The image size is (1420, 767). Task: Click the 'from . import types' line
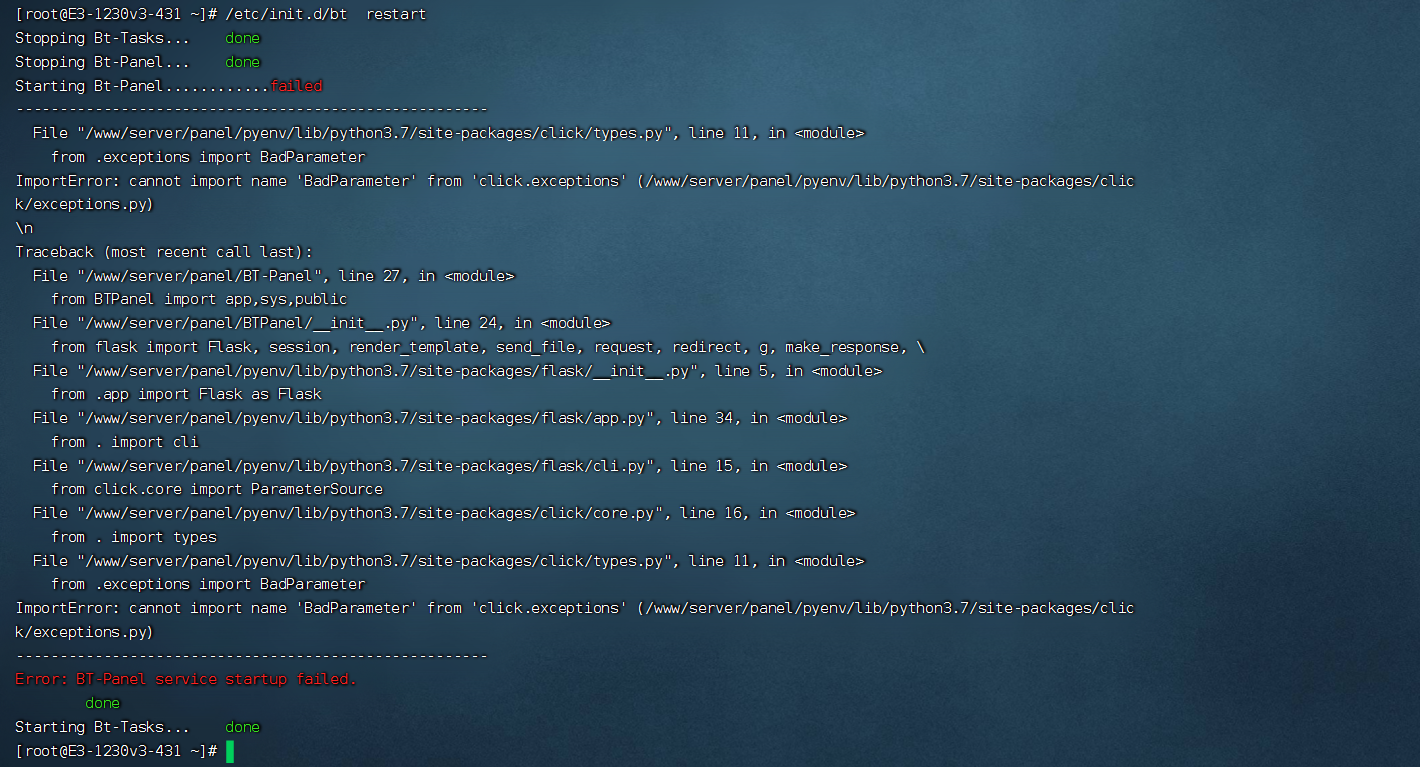(x=134, y=537)
